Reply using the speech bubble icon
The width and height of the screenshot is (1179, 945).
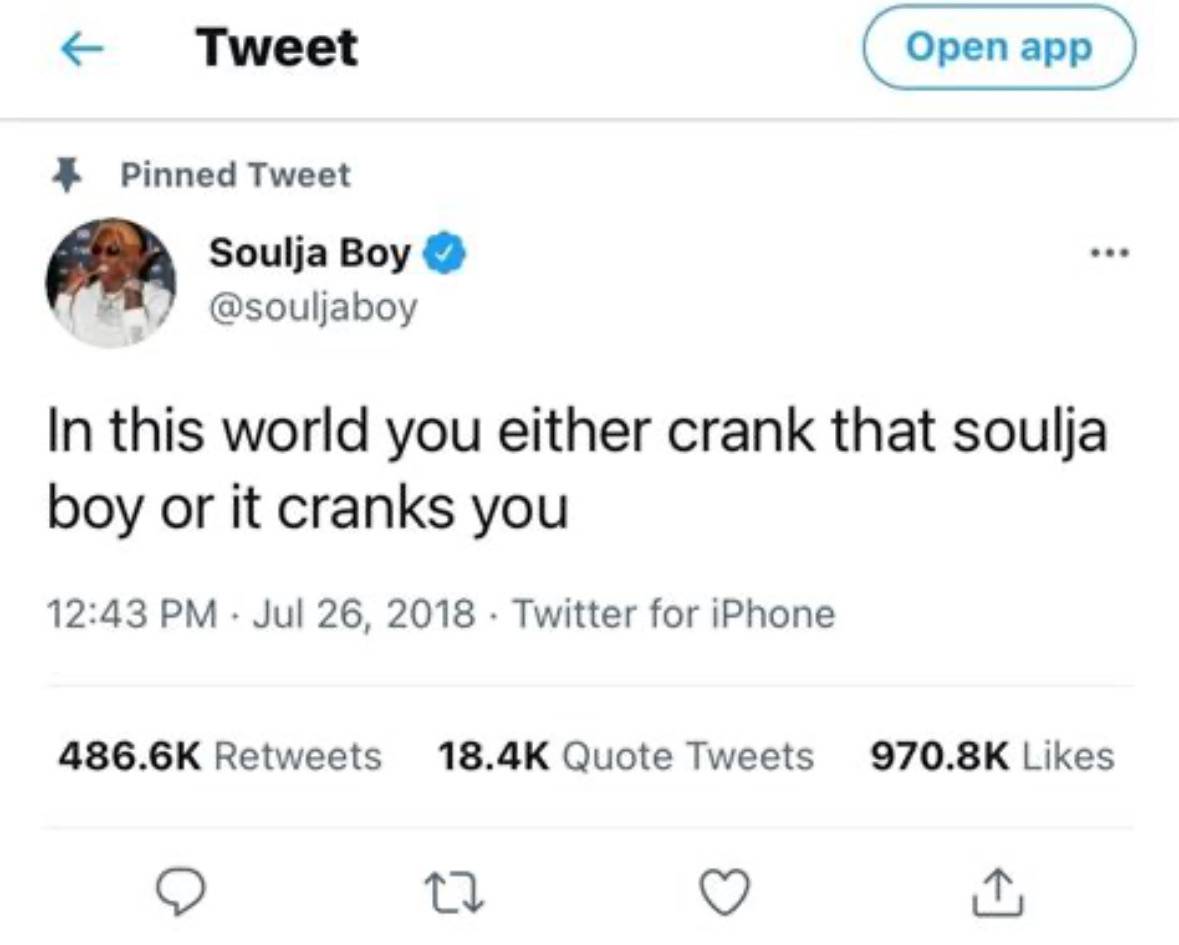pyautogui.click(x=180, y=891)
